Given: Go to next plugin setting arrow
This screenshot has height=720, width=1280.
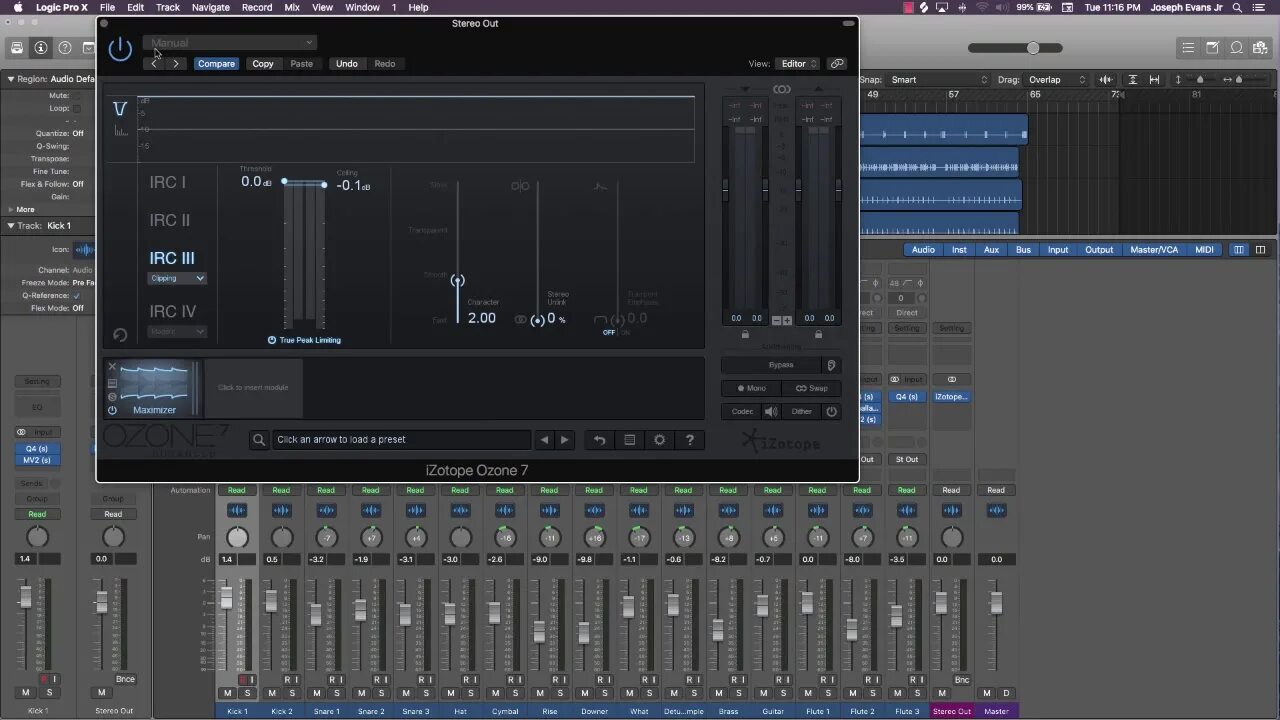Looking at the screenshot, I should pyautogui.click(x=176, y=64).
